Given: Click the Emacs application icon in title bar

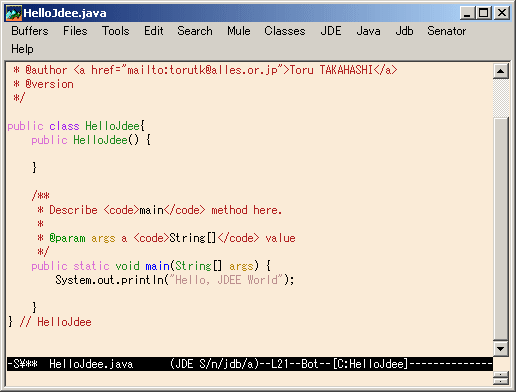Looking at the screenshot, I should point(13,13).
